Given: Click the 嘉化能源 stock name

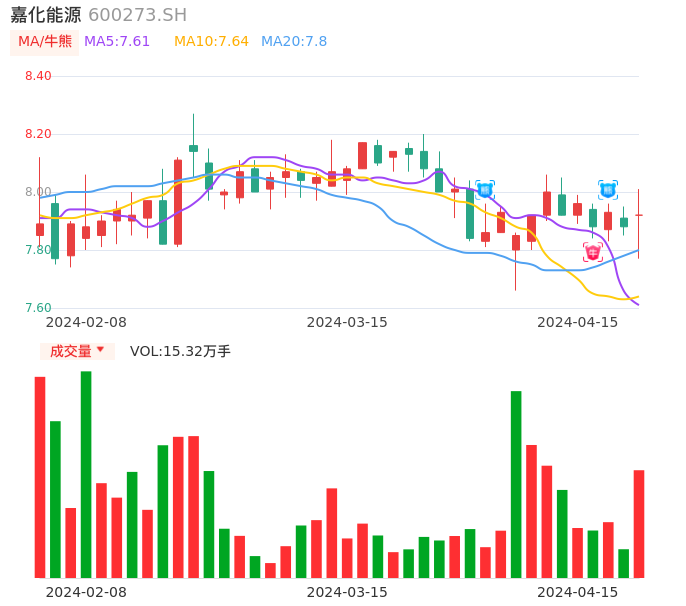Looking at the screenshot, I should (x=45, y=14).
